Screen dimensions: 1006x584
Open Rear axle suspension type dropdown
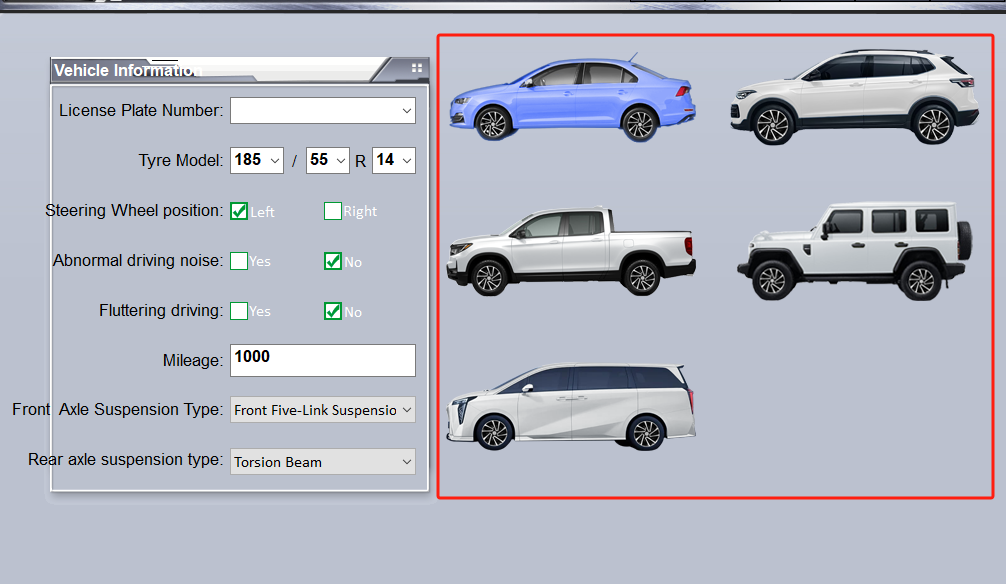click(x=323, y=462)
